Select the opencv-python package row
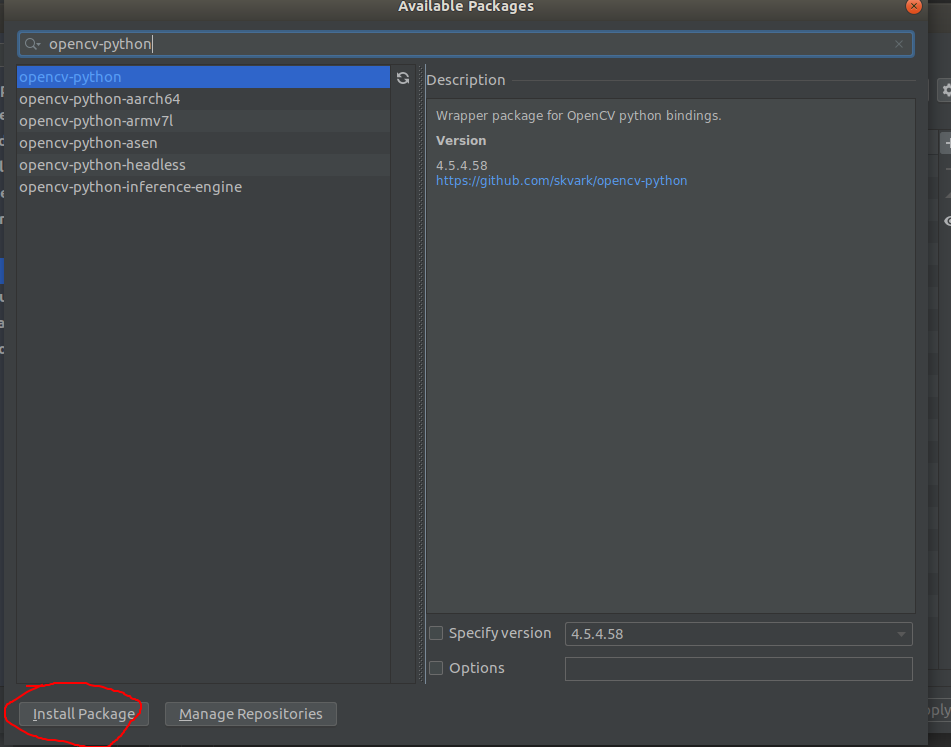The image size is (951, 747). click(203, 77)
